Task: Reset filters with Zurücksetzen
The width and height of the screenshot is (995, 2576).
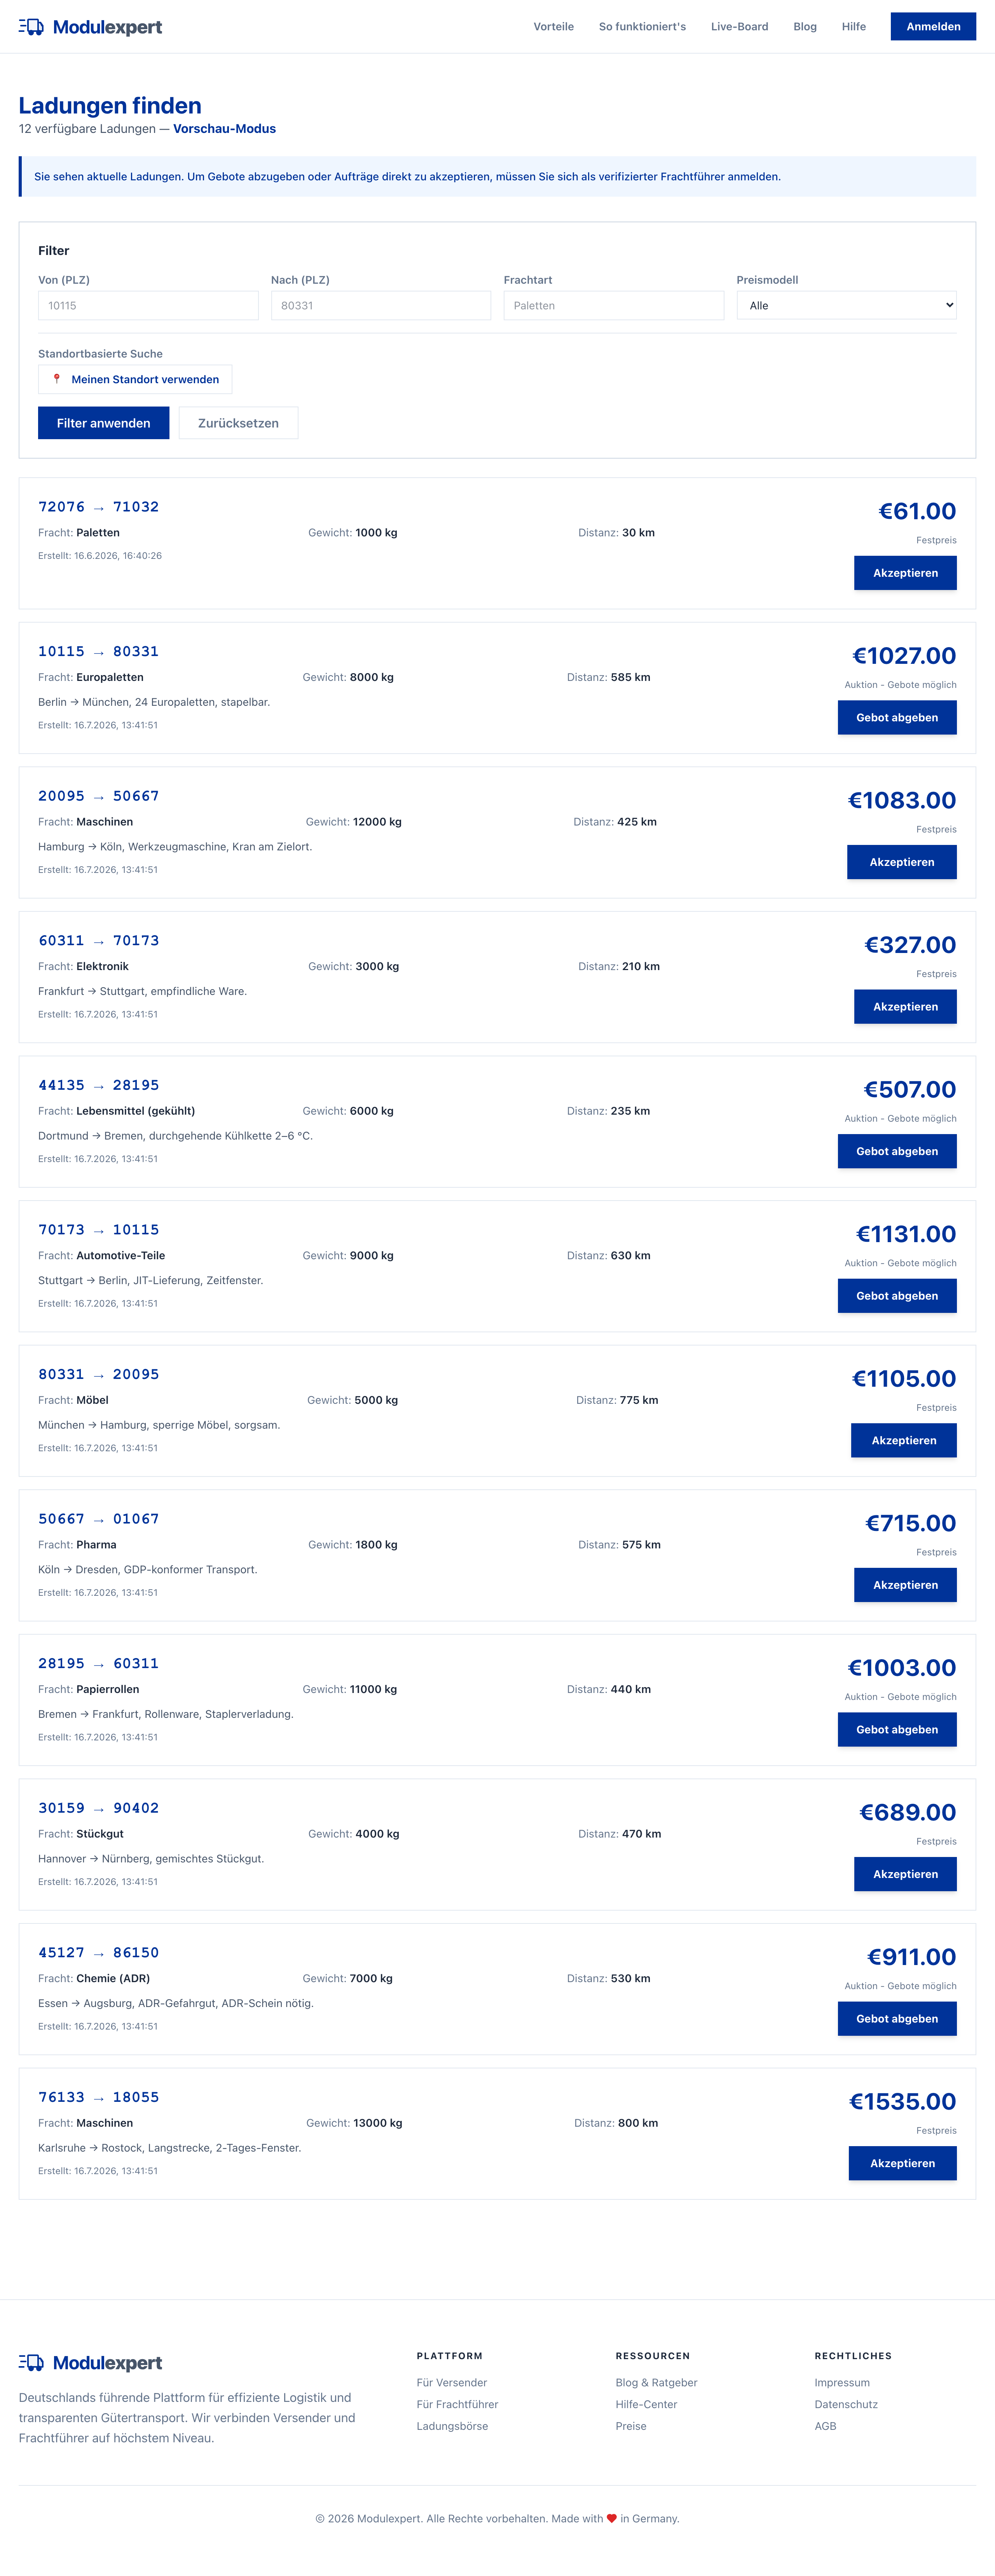Action: point(238,423)
